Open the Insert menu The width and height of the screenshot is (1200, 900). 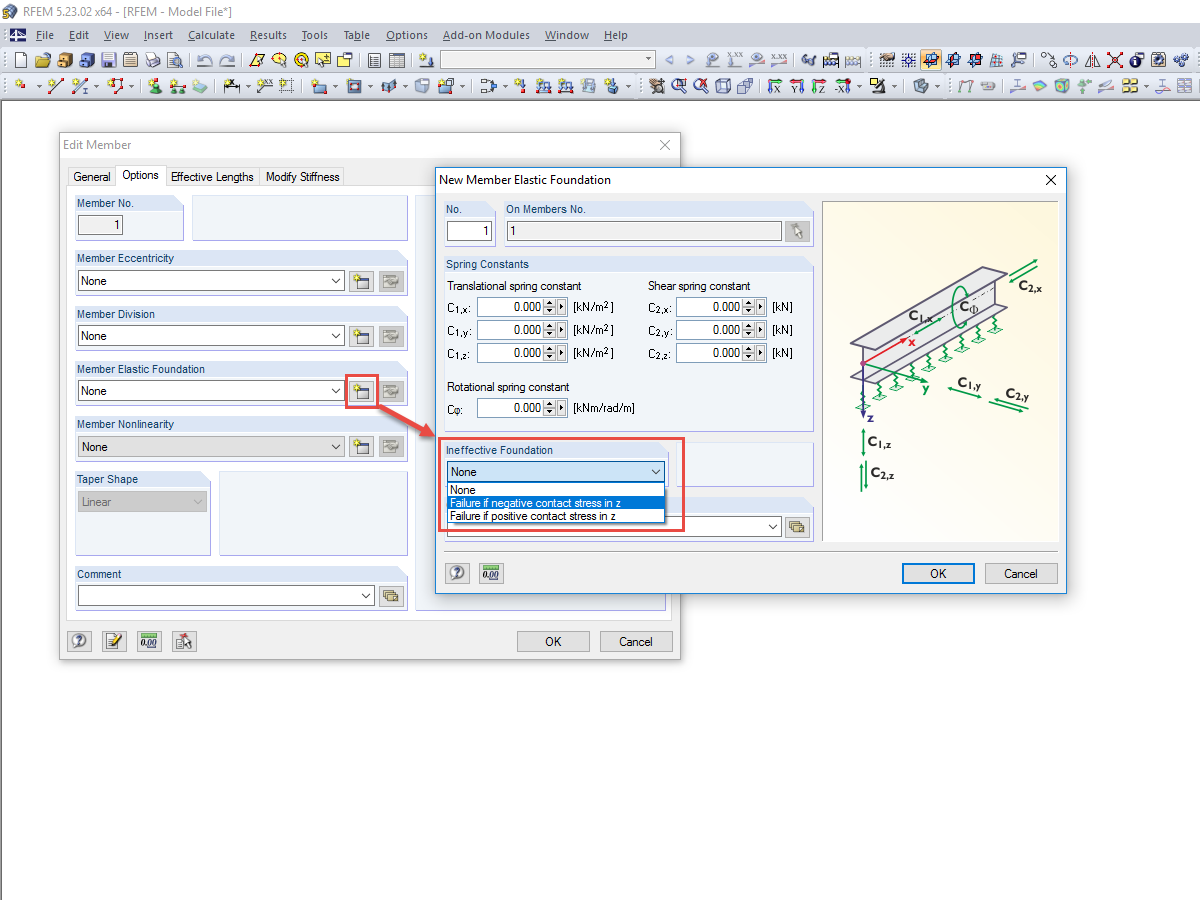(158, 35)
